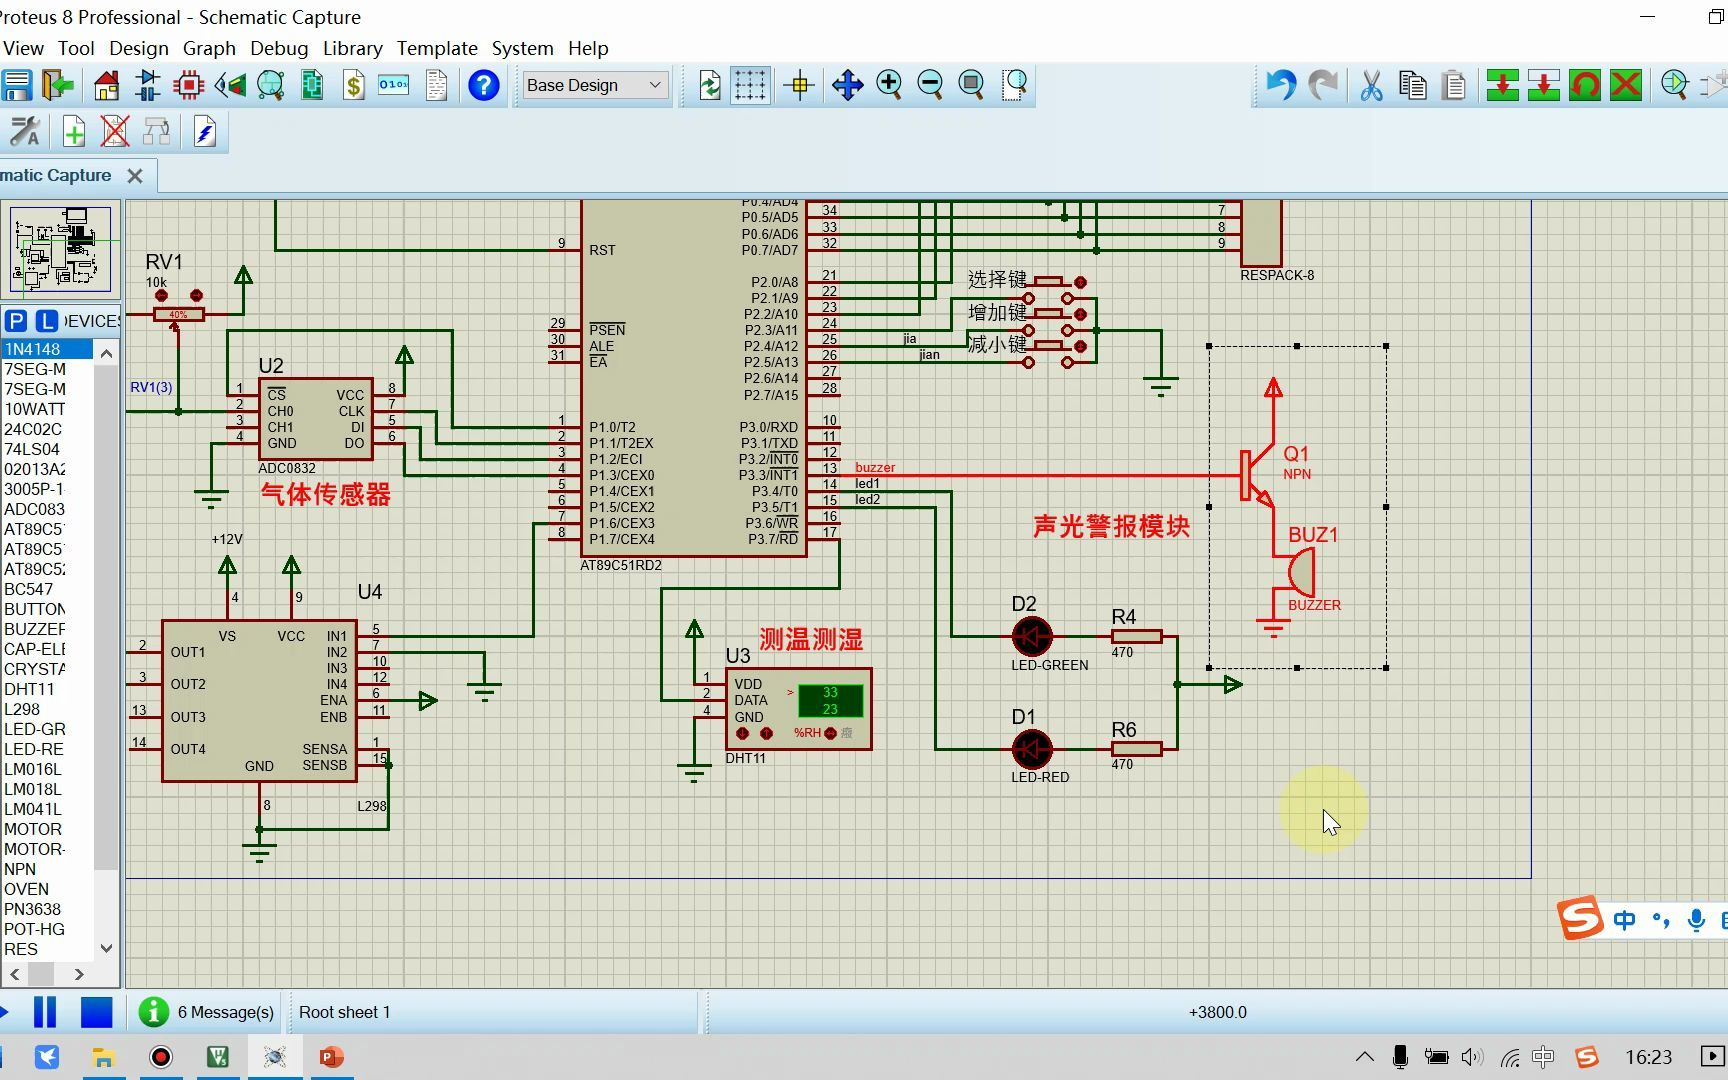This screenshot has width=1728, height=1080.
Task: Click the device list scroll-up arrow
Action: [x=107, y=353]
